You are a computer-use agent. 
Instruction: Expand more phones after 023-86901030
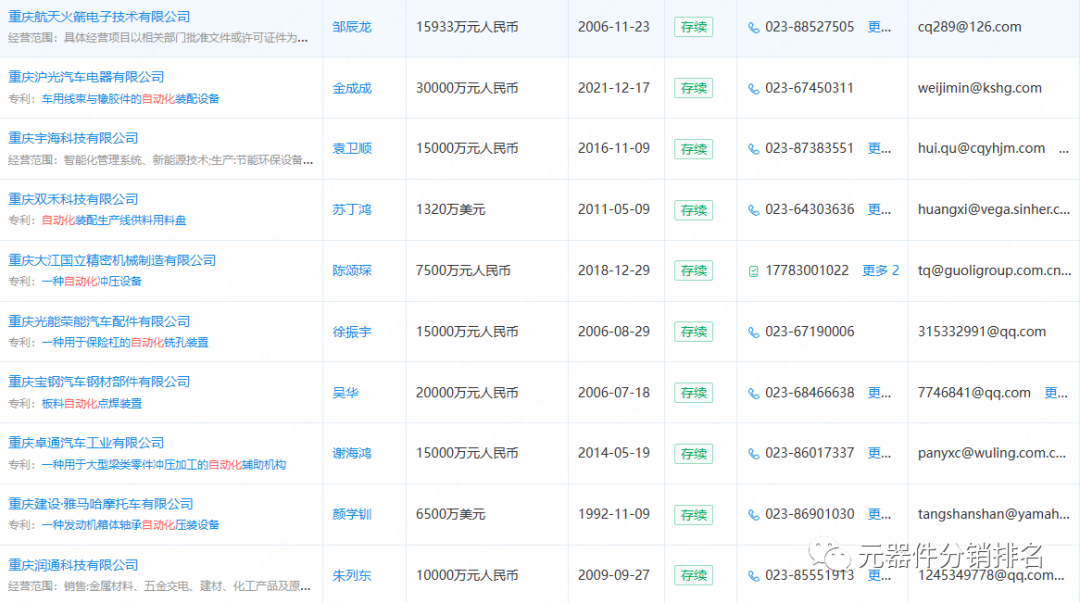point(879,514)
